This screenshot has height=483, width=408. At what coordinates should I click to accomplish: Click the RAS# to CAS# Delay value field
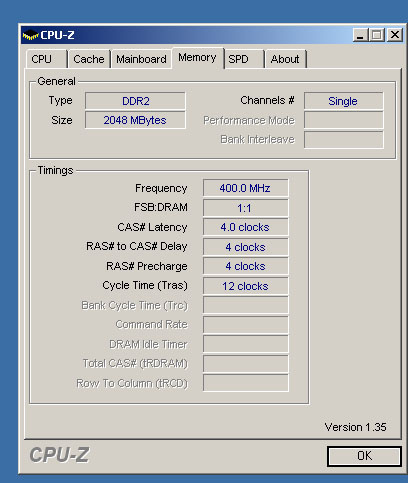pyautogui.click(x=245, y=247)
